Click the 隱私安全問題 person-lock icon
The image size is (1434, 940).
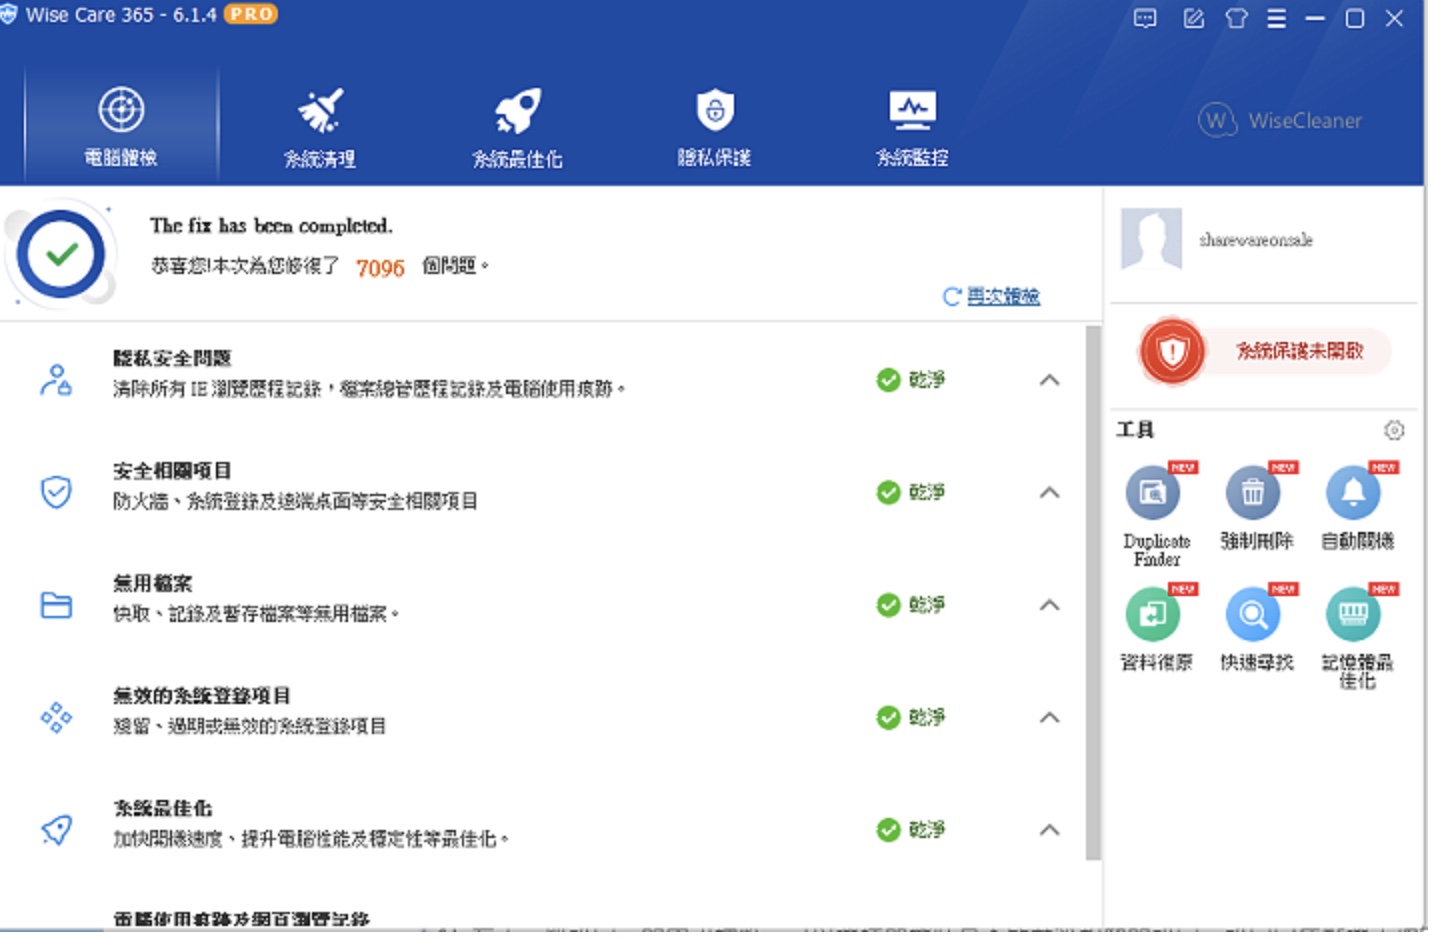point(56,380)
